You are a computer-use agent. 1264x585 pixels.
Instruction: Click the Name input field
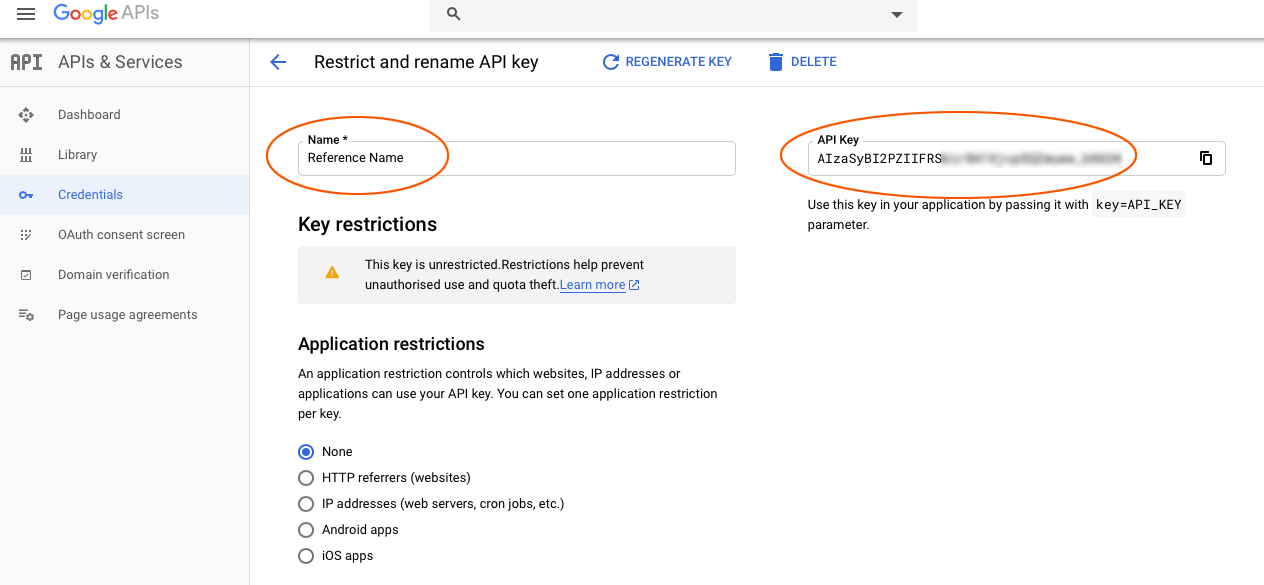(x=516, y=158)
